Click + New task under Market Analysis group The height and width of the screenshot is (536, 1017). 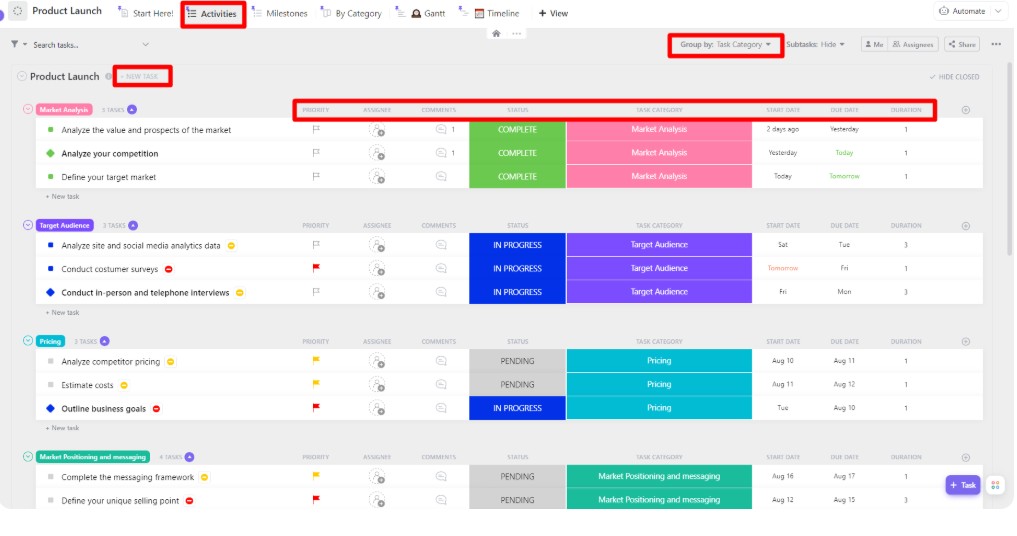tap(62, 196)
